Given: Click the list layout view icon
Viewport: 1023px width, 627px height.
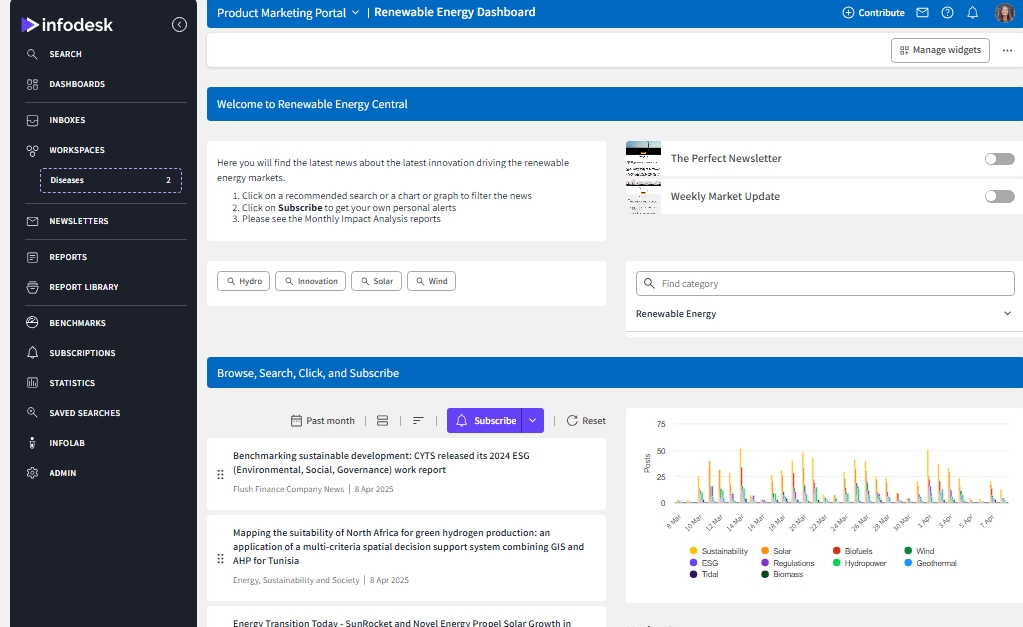Looking at the screenshot, I should [x=382, y=421].
